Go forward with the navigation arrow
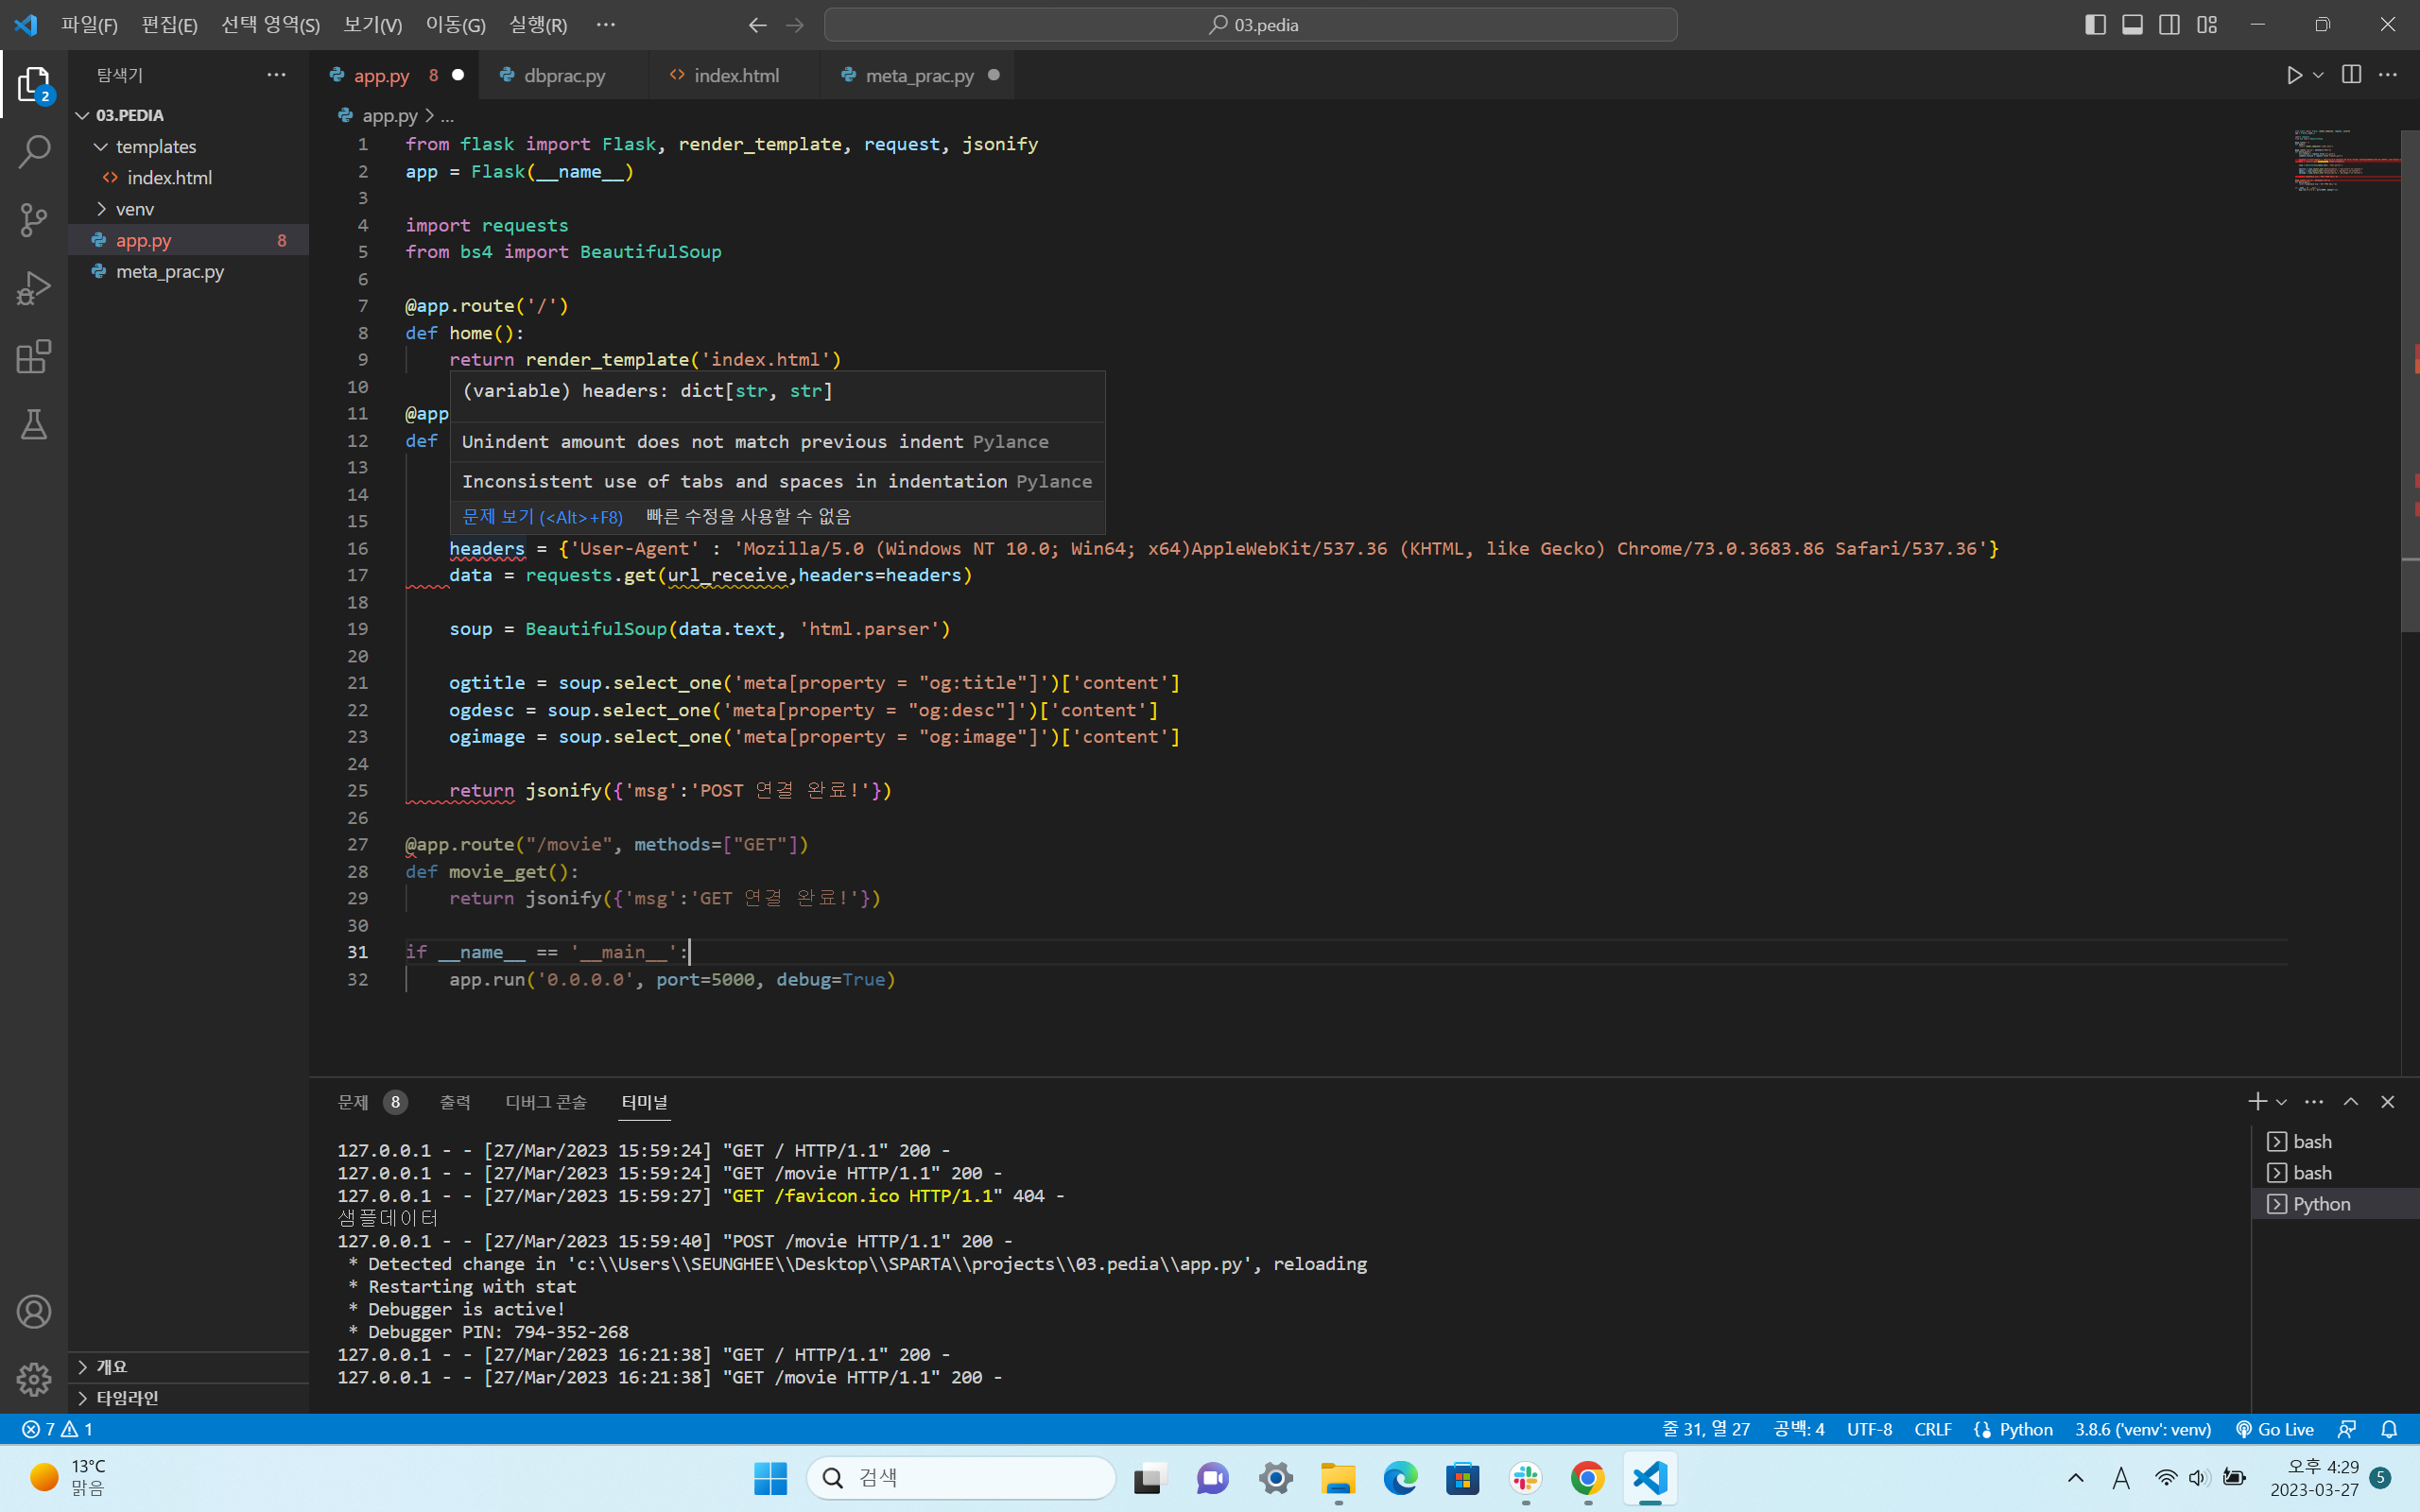 coord(795,25)
